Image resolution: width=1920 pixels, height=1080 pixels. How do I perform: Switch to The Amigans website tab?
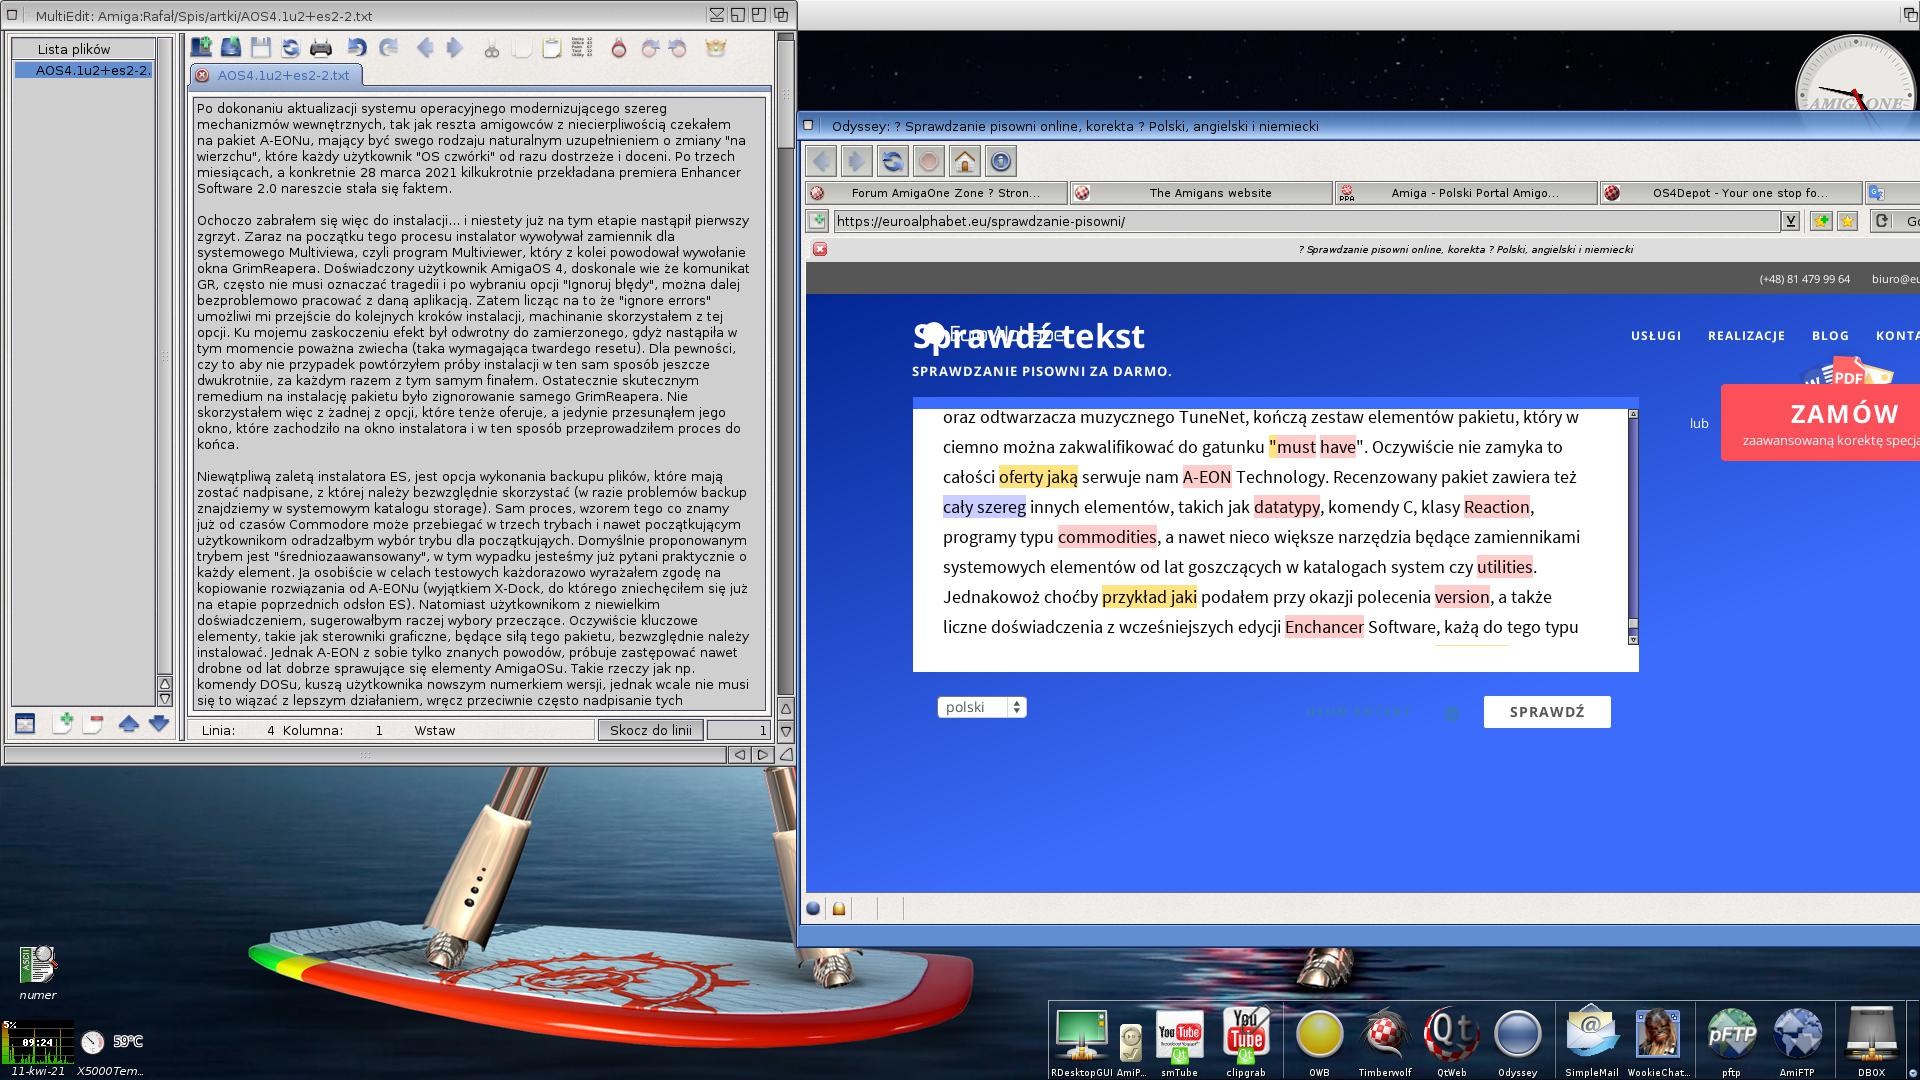click(1201, 193)
